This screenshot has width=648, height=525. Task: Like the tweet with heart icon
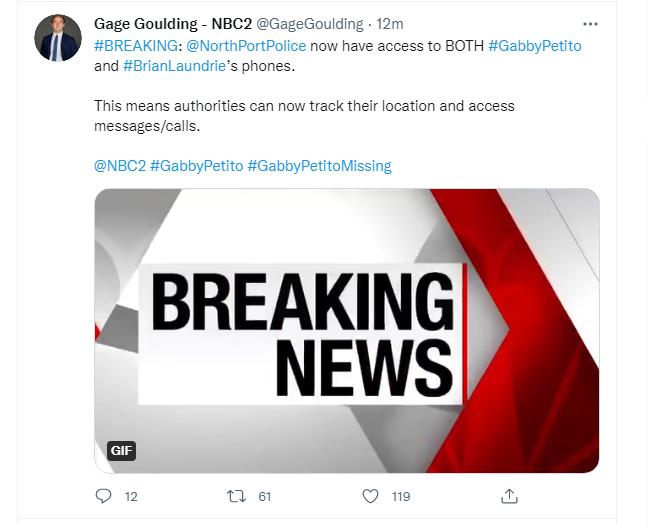pyautogui.click(x=370, y=495)
